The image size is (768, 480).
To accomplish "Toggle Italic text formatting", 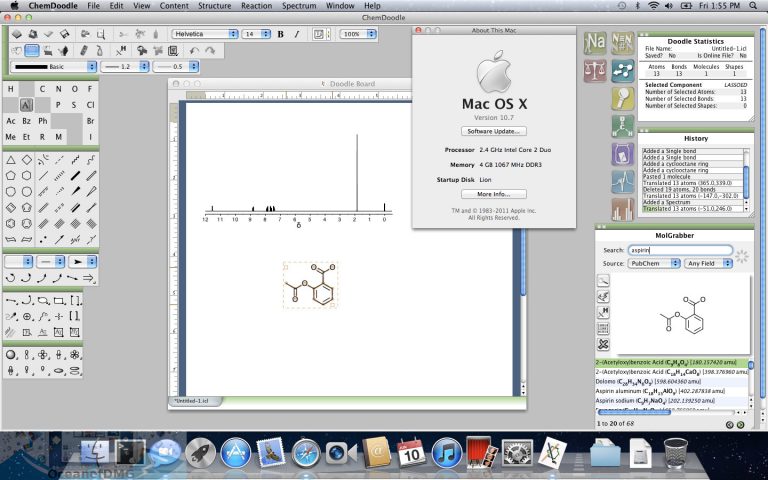I will tap(296, 34).
